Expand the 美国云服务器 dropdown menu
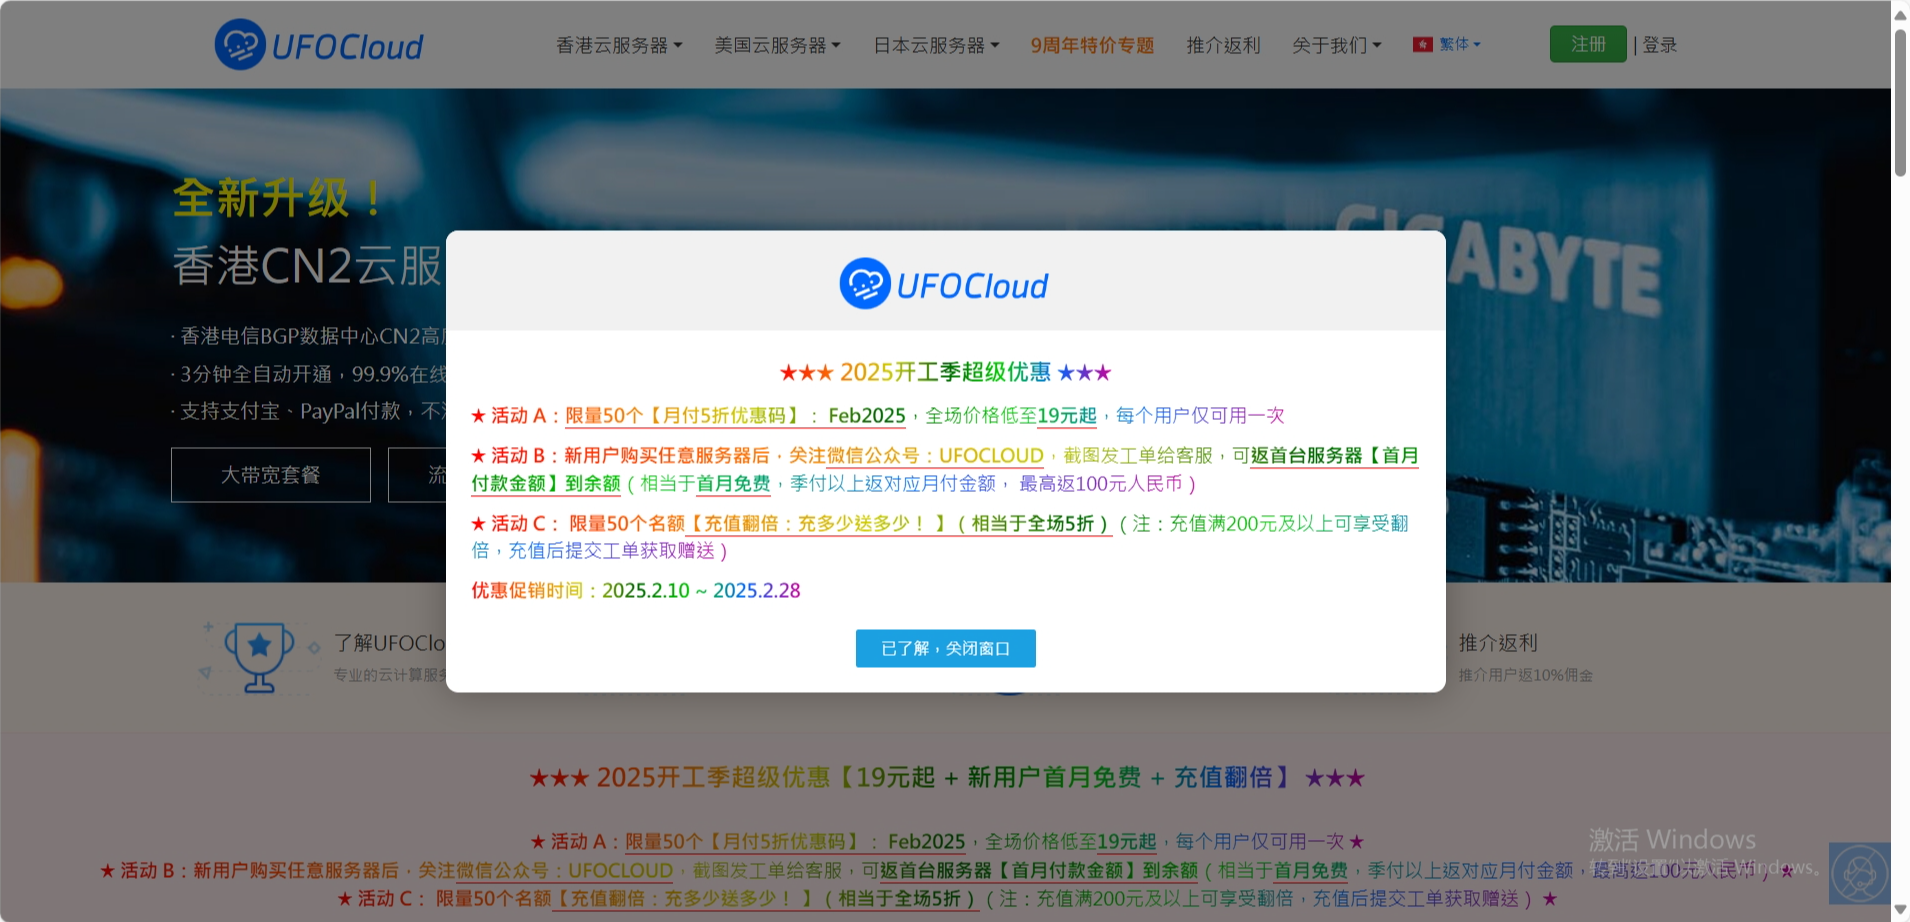 [777, 44]
